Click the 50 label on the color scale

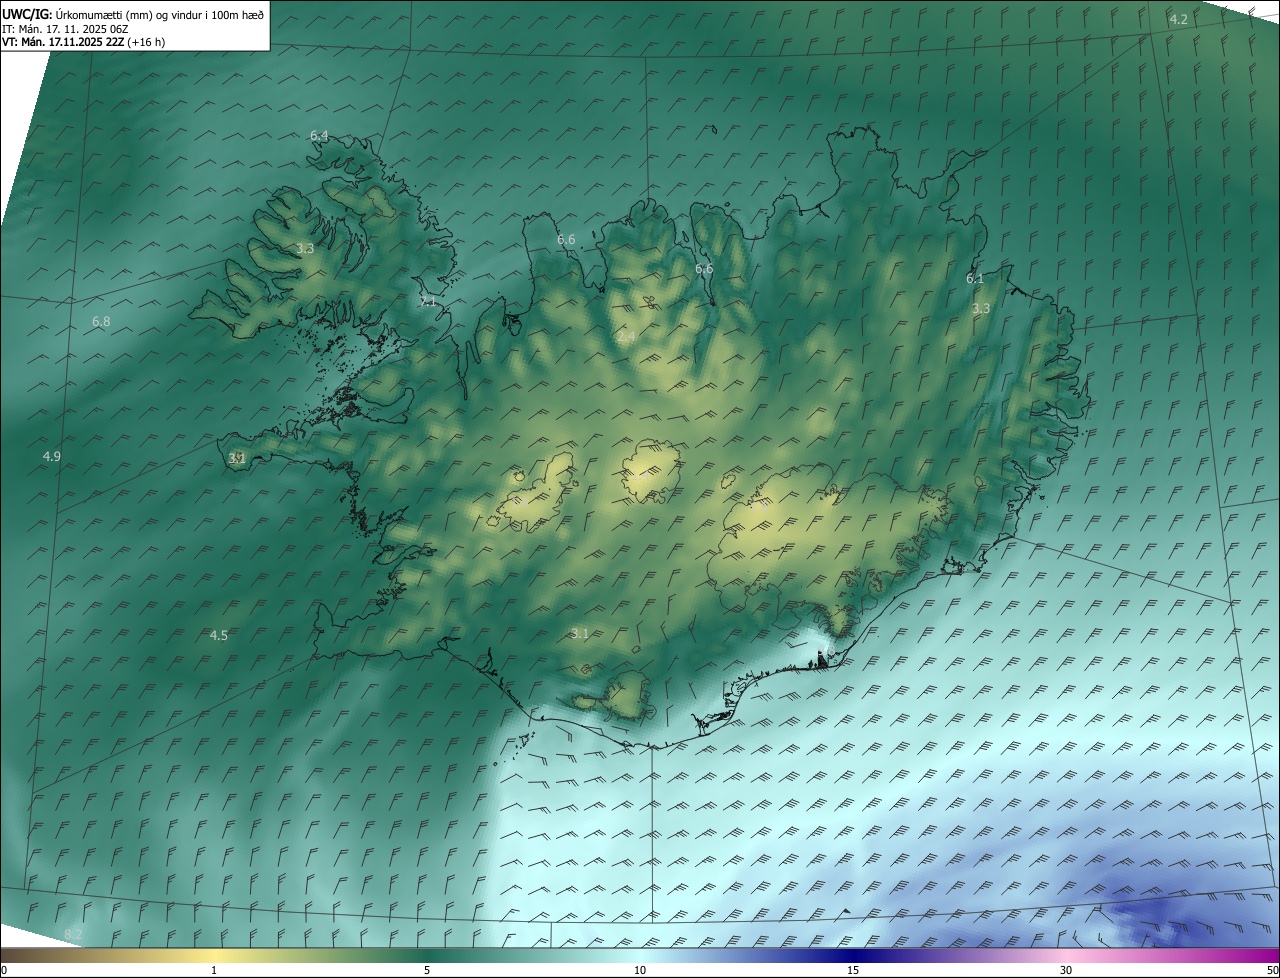point(1272,970)
